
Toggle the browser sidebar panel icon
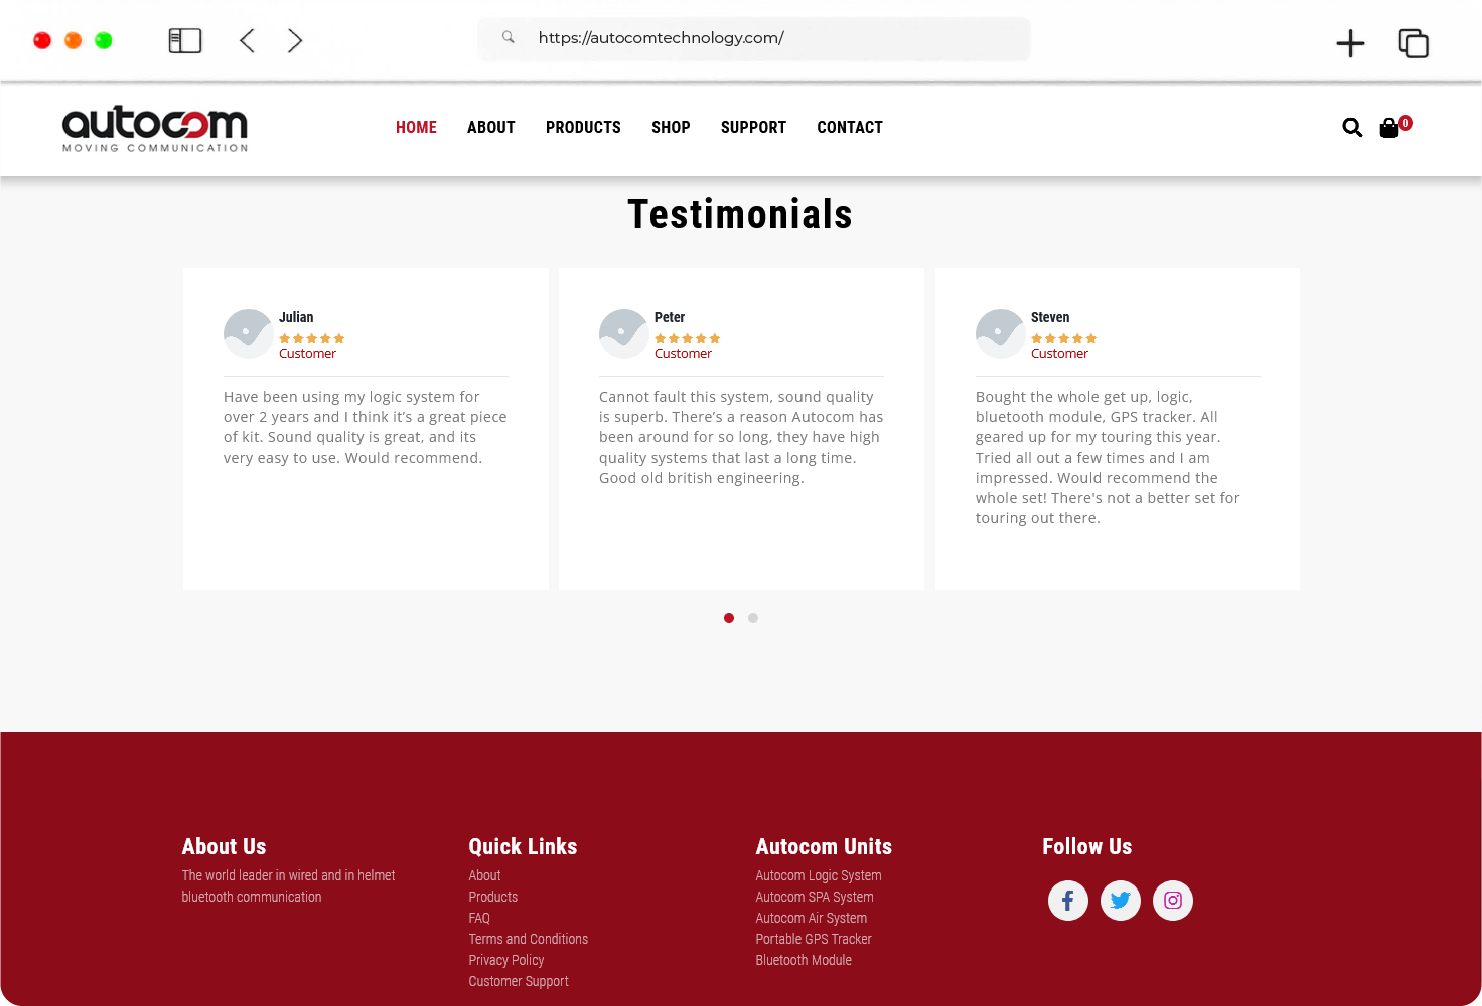[185, 40]
